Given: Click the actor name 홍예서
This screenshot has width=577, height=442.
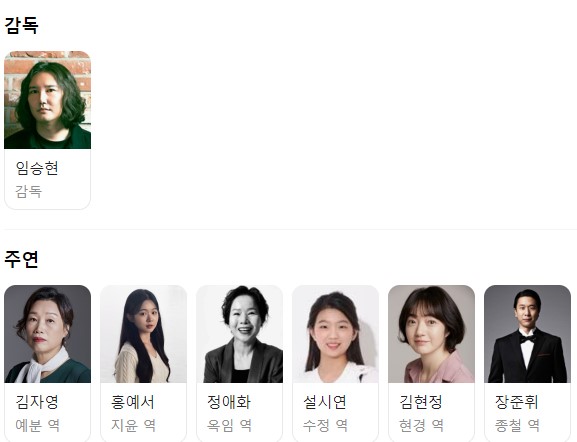Looking at the screenshot, I should pos(133,402).
